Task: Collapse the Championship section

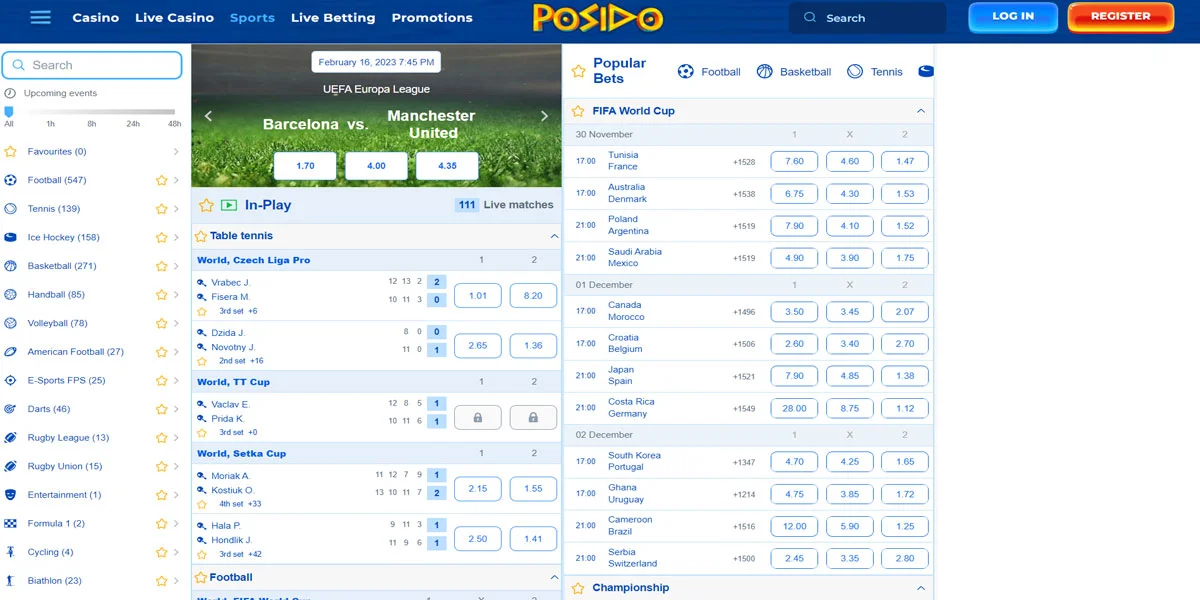Action: pos(921,588)
